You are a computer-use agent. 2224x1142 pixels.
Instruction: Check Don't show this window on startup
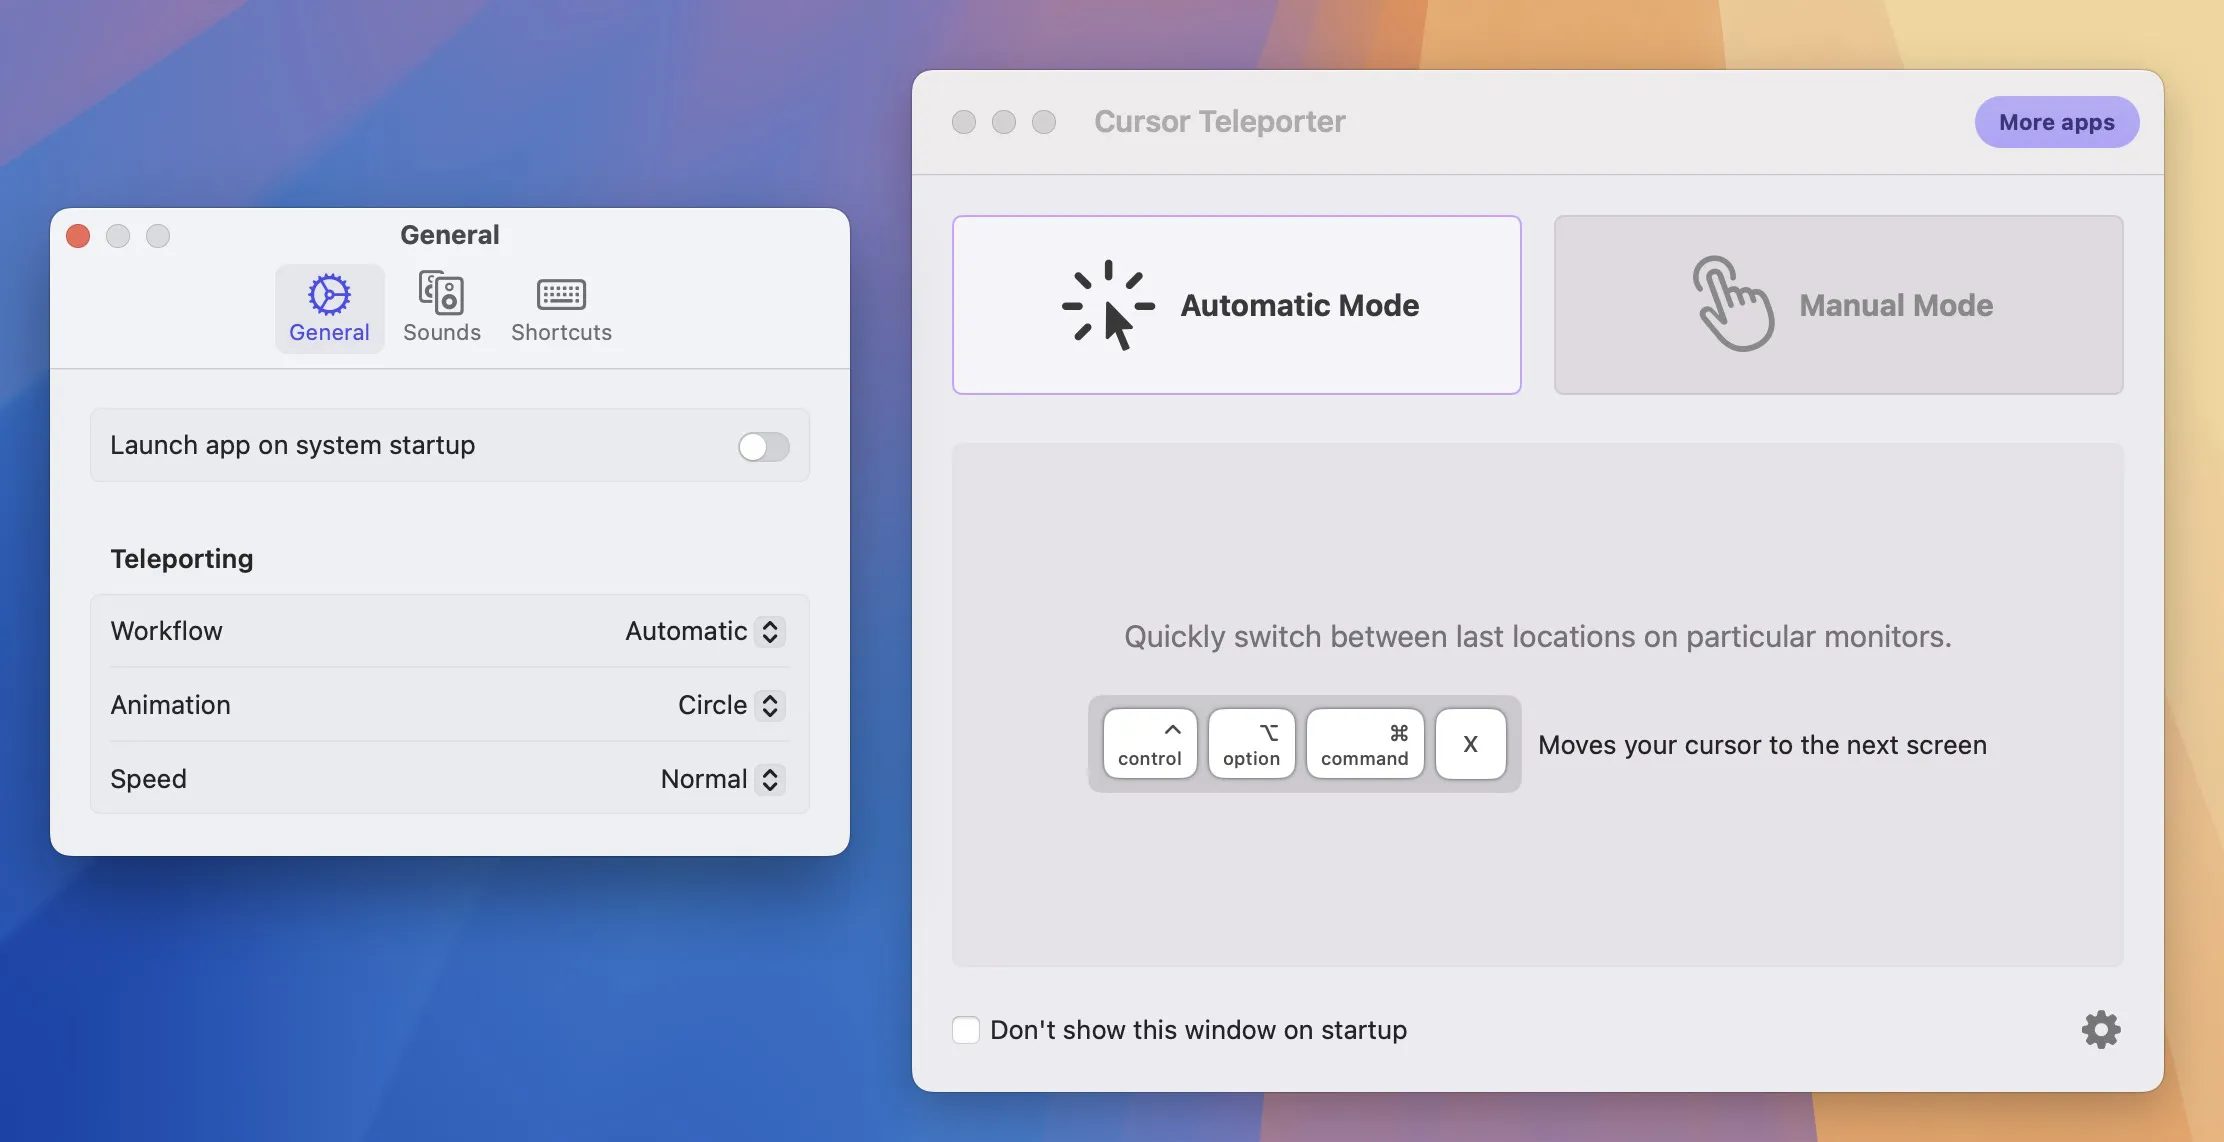(966, 1030)
